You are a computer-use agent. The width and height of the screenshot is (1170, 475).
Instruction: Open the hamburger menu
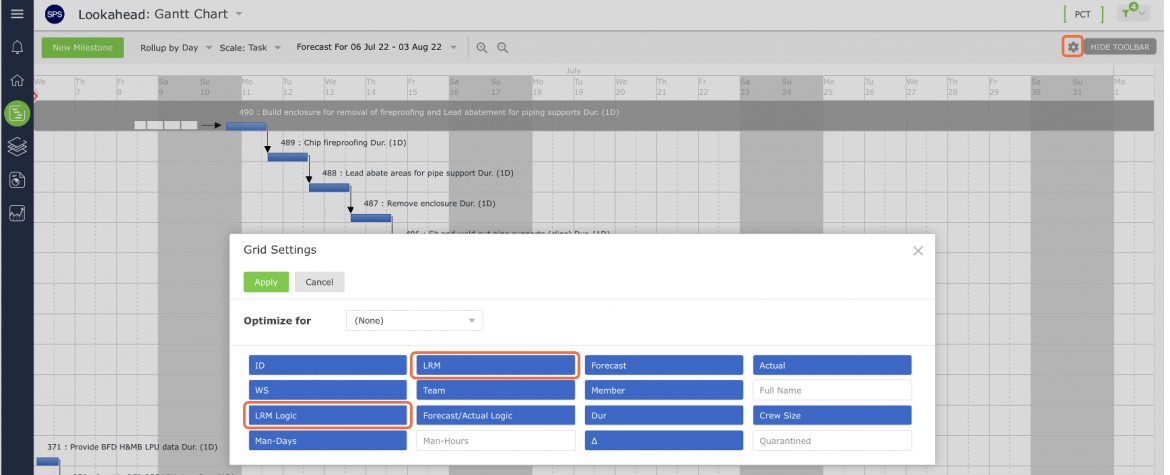(x=16, y=13)
